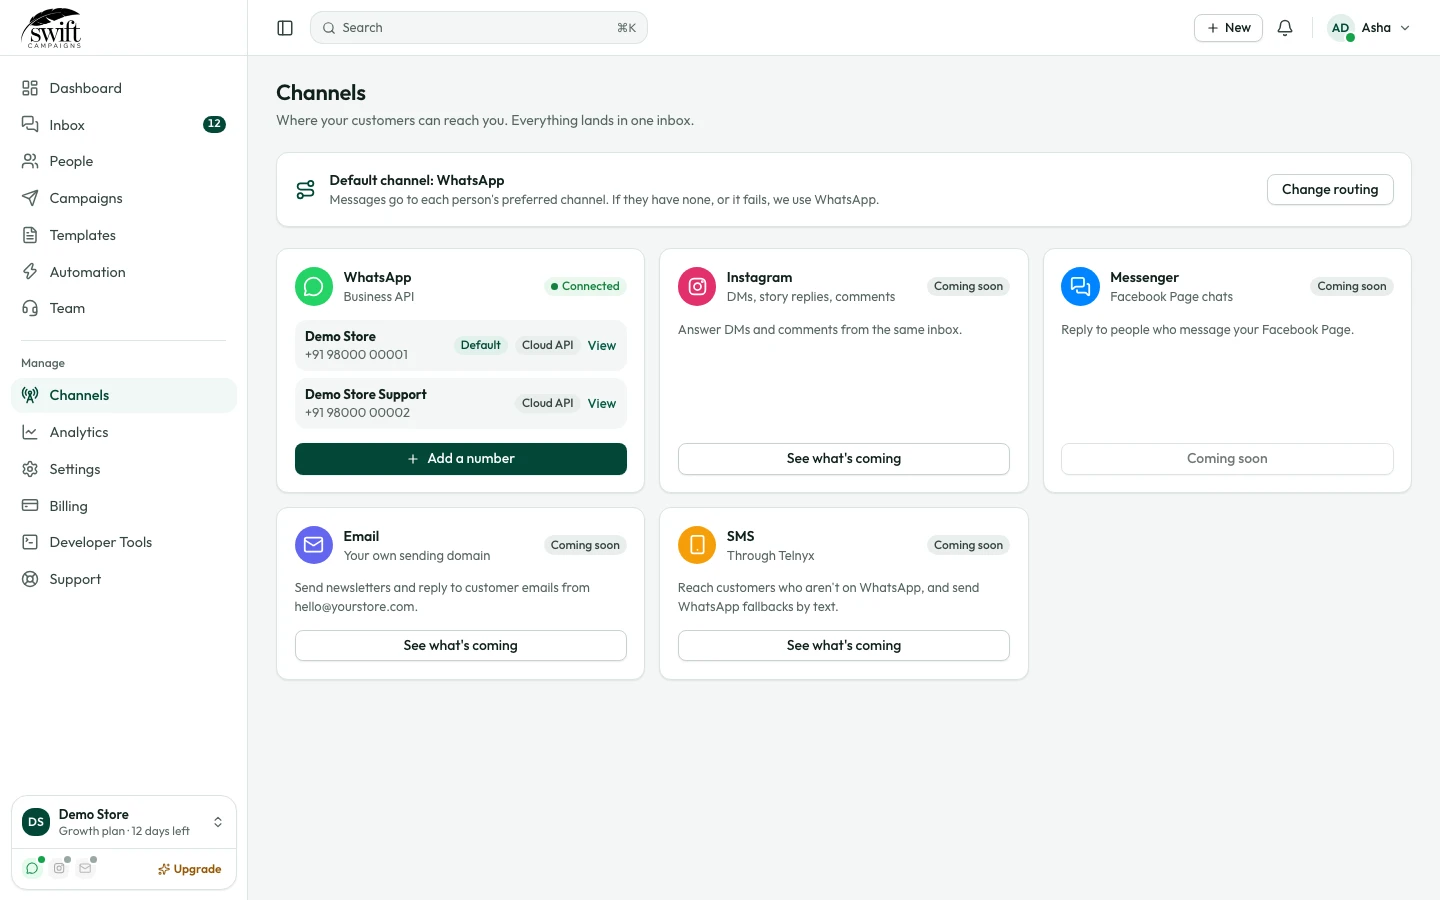Click the Swift Campaigns logo
The image size is (1440, 900).
coord(52,28)
